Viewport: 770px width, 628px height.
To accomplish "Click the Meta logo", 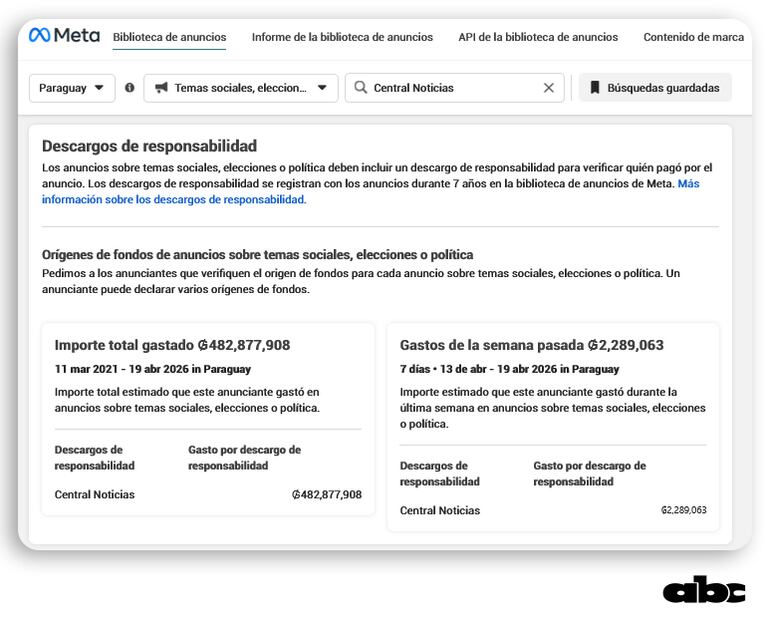I will coord(64,35).
